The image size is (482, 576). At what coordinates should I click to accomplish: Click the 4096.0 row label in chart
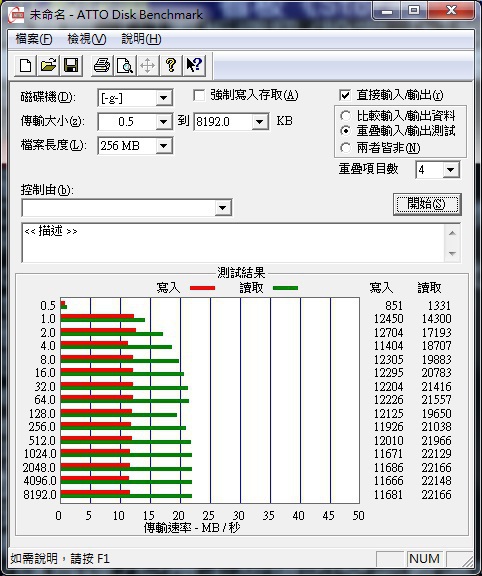pos(40,481)
